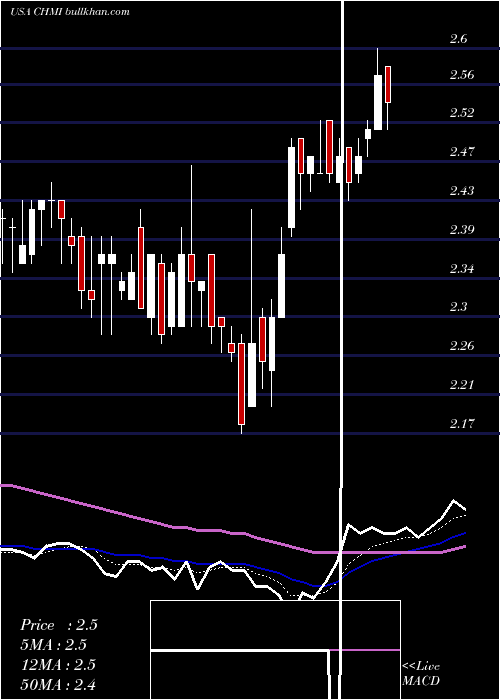Click the 2.6 price axis label
This screenshot has width=500, height=700.
click(458, 39)
